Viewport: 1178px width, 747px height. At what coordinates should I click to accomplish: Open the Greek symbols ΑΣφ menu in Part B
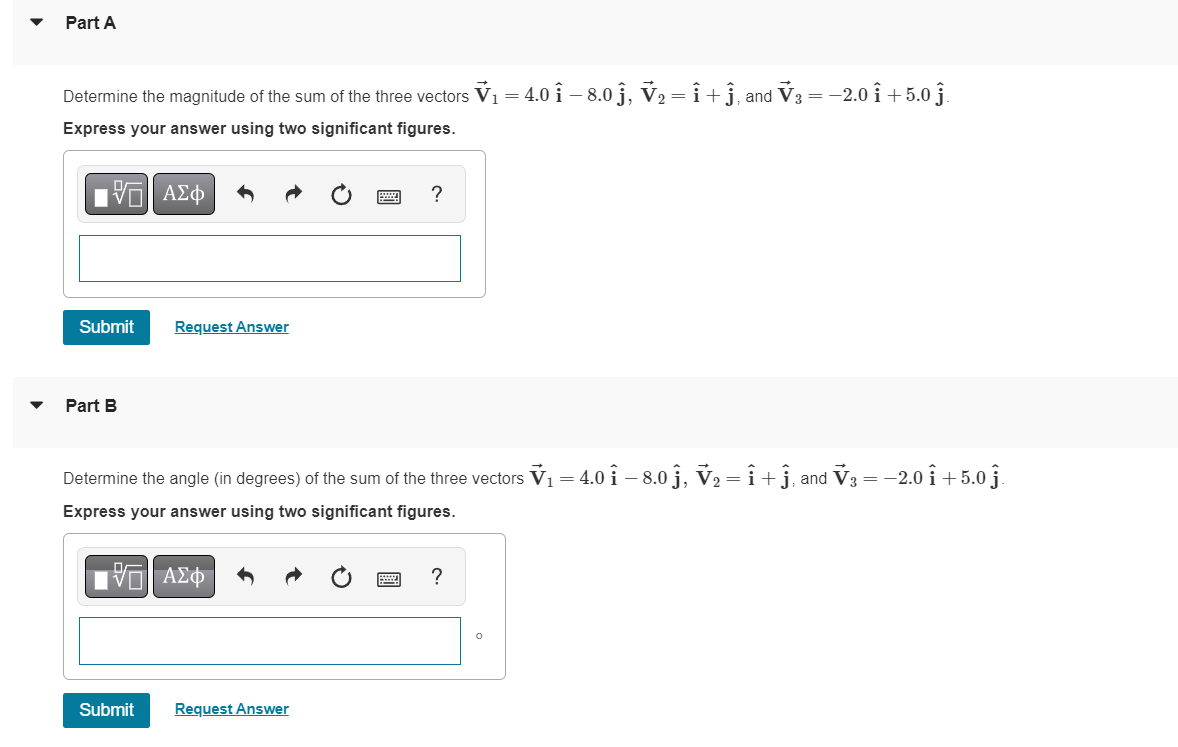pos(184,576)
